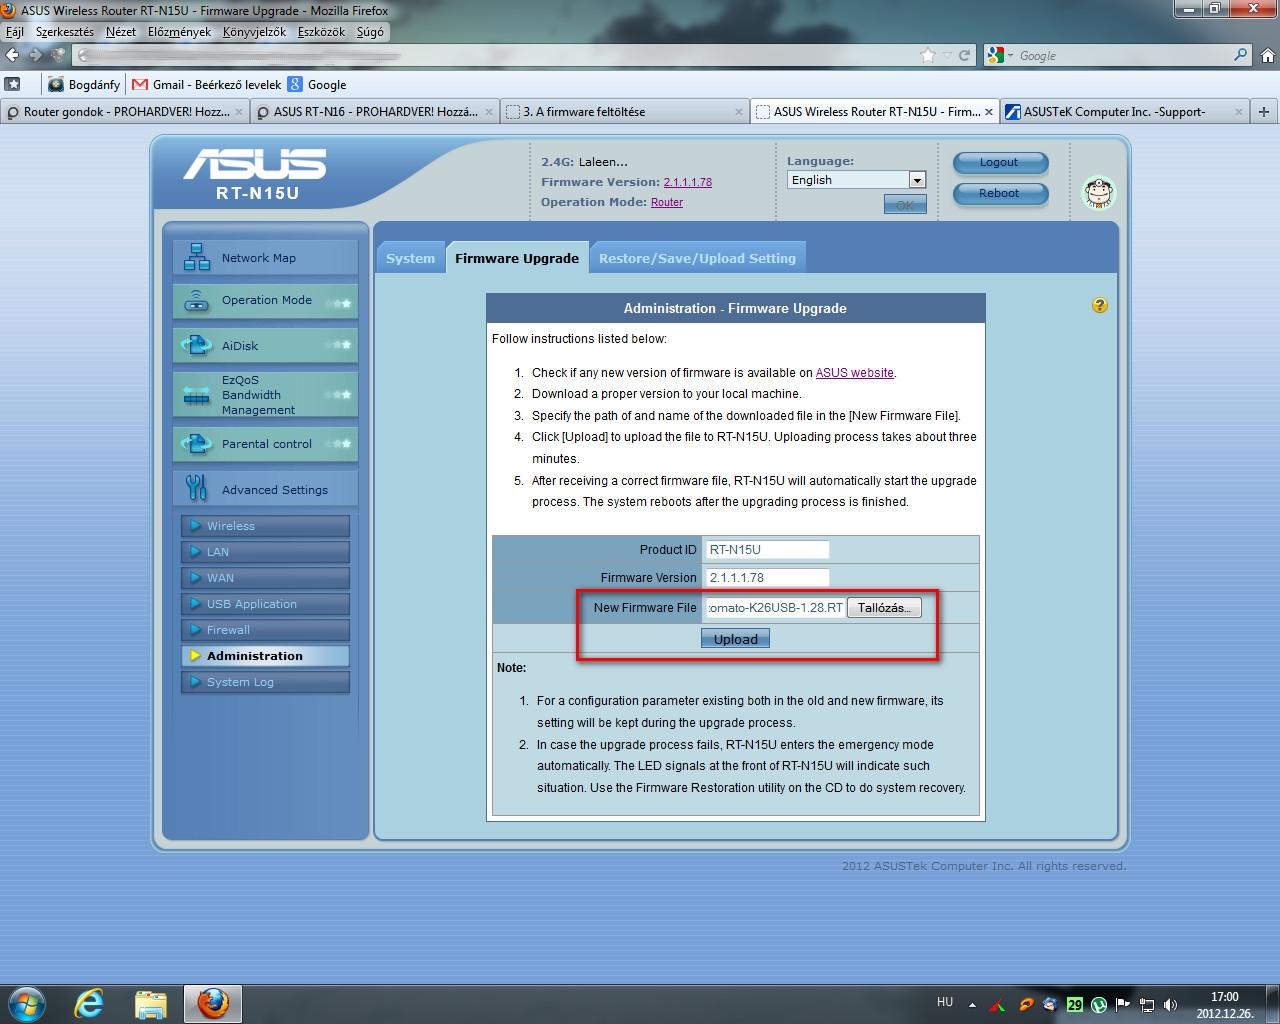Open the Network Map page icon
Viewport: 1280px width, 1024px height.
(x=196, y=258)
